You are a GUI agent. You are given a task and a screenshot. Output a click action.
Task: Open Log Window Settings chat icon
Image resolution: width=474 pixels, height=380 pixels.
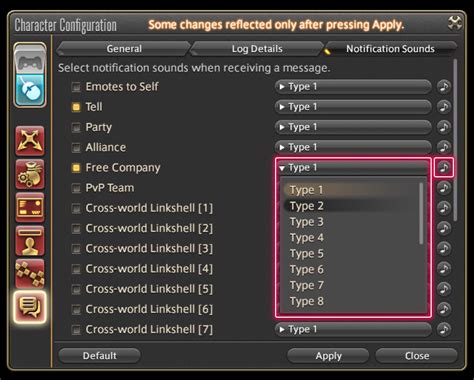[x=30, y=307]
